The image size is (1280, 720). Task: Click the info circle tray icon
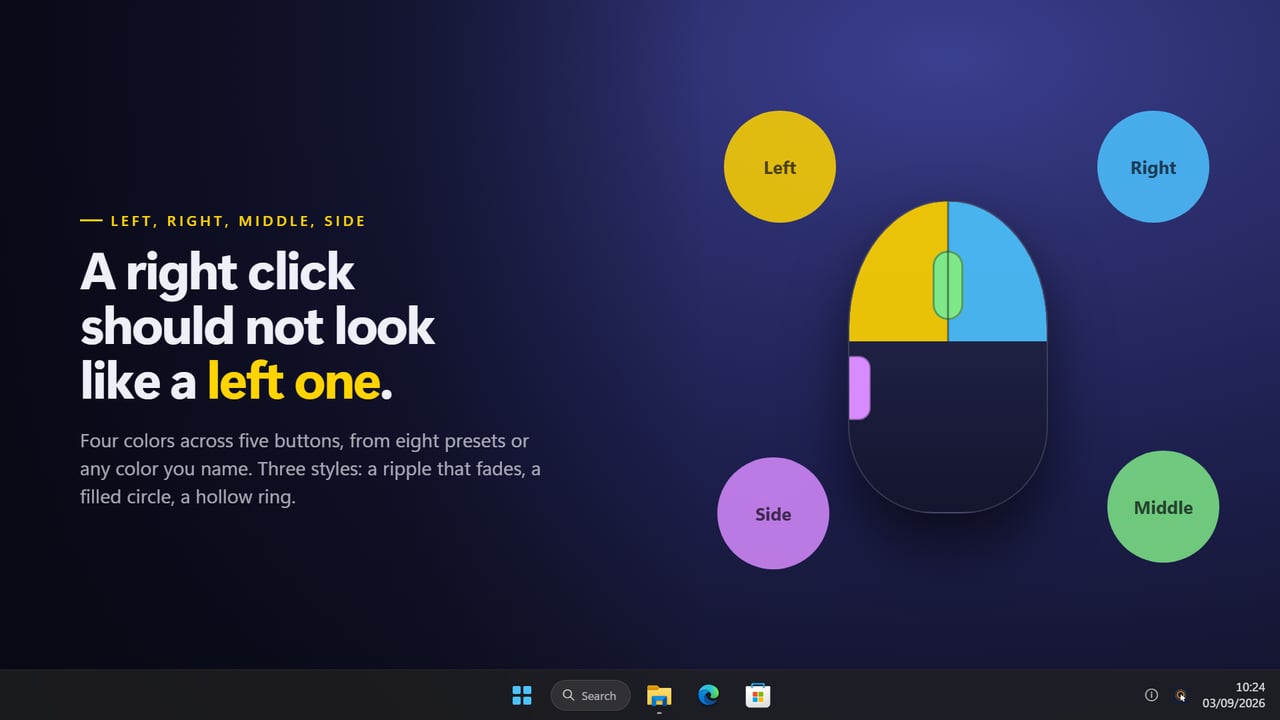1151,695
